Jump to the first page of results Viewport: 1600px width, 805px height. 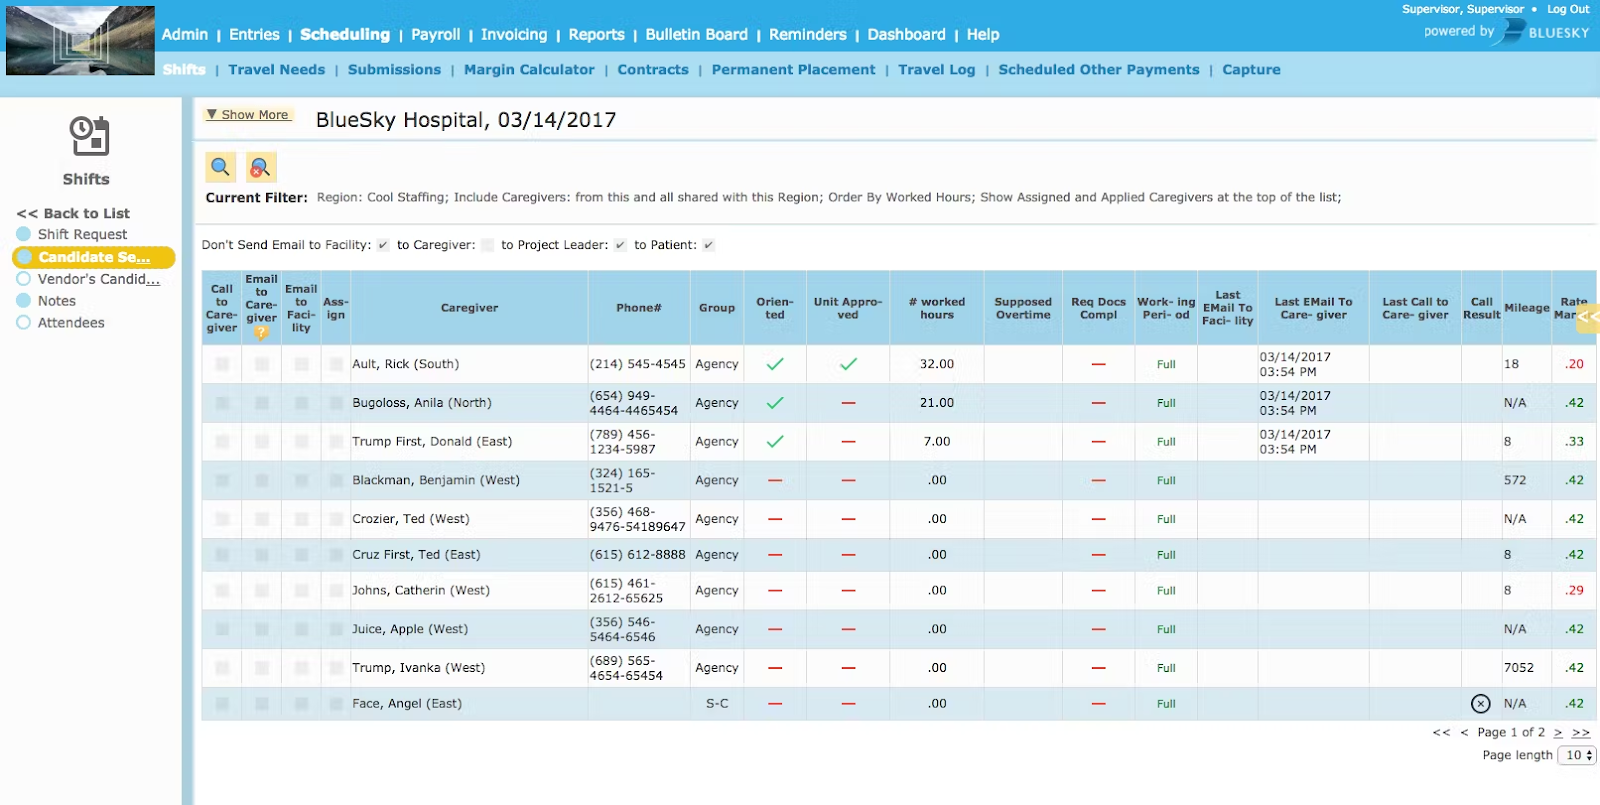pyautogui.click(x=1441, y=733)
